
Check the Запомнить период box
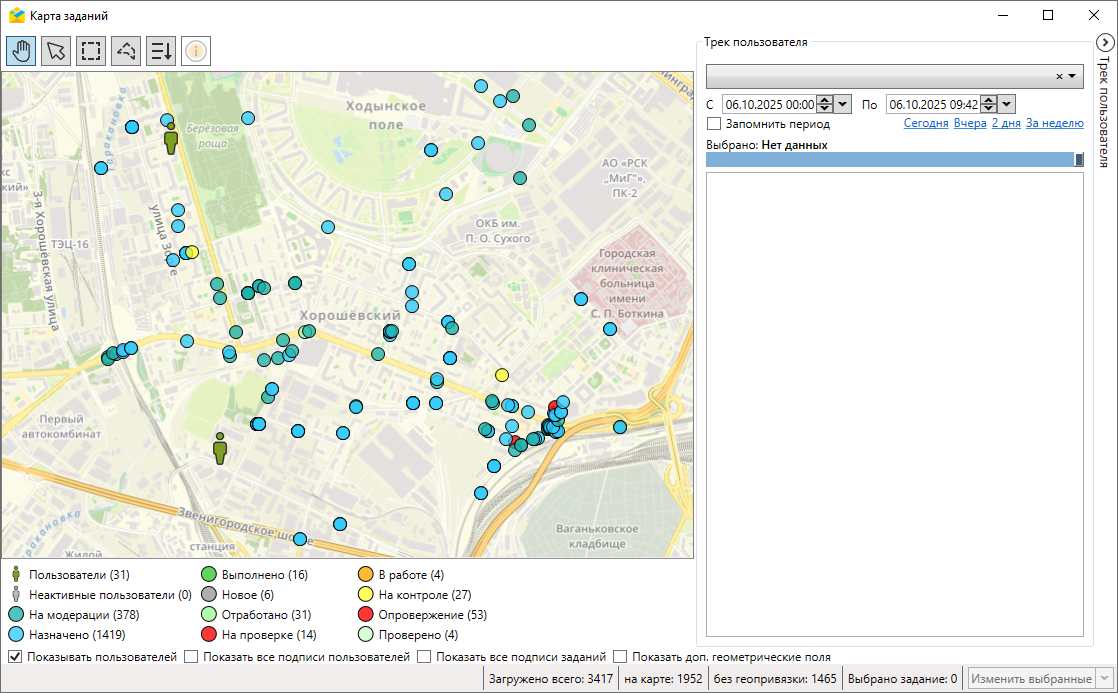coord(714,124)
